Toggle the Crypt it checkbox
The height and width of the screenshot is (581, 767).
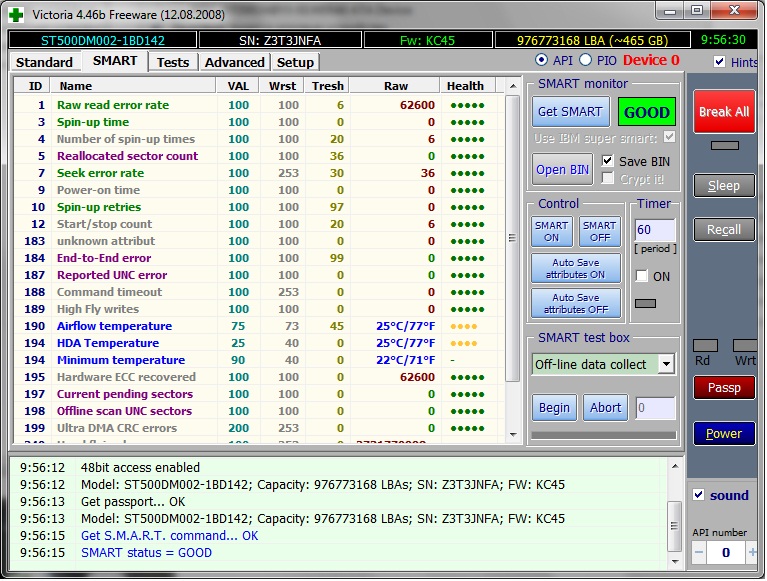608,178
